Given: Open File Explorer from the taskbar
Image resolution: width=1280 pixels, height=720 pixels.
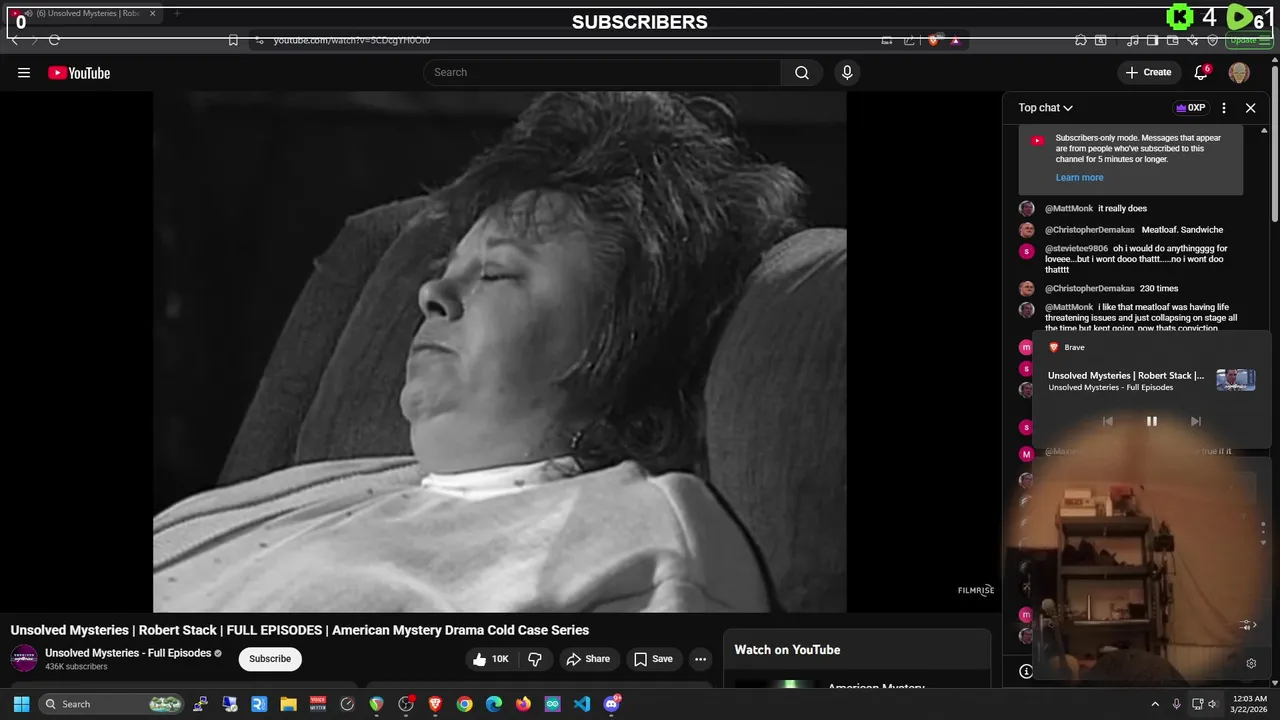Looking at the screenshot, I should 288,704.
